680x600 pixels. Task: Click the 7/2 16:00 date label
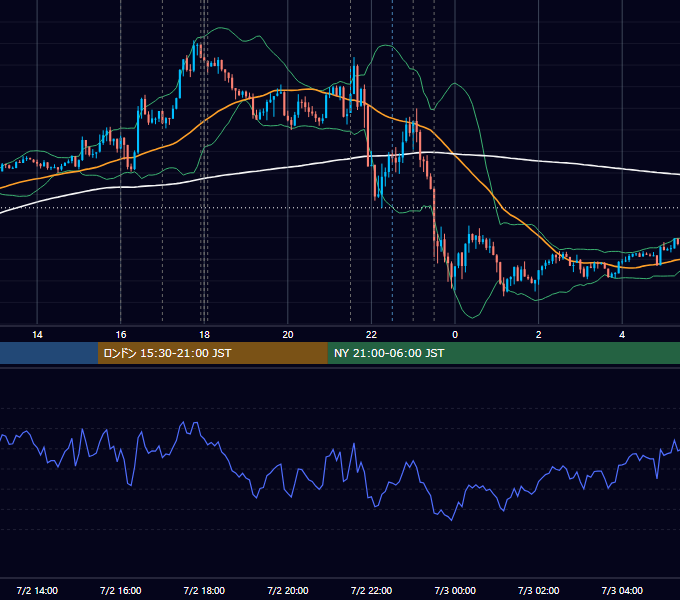click(121, 590)
